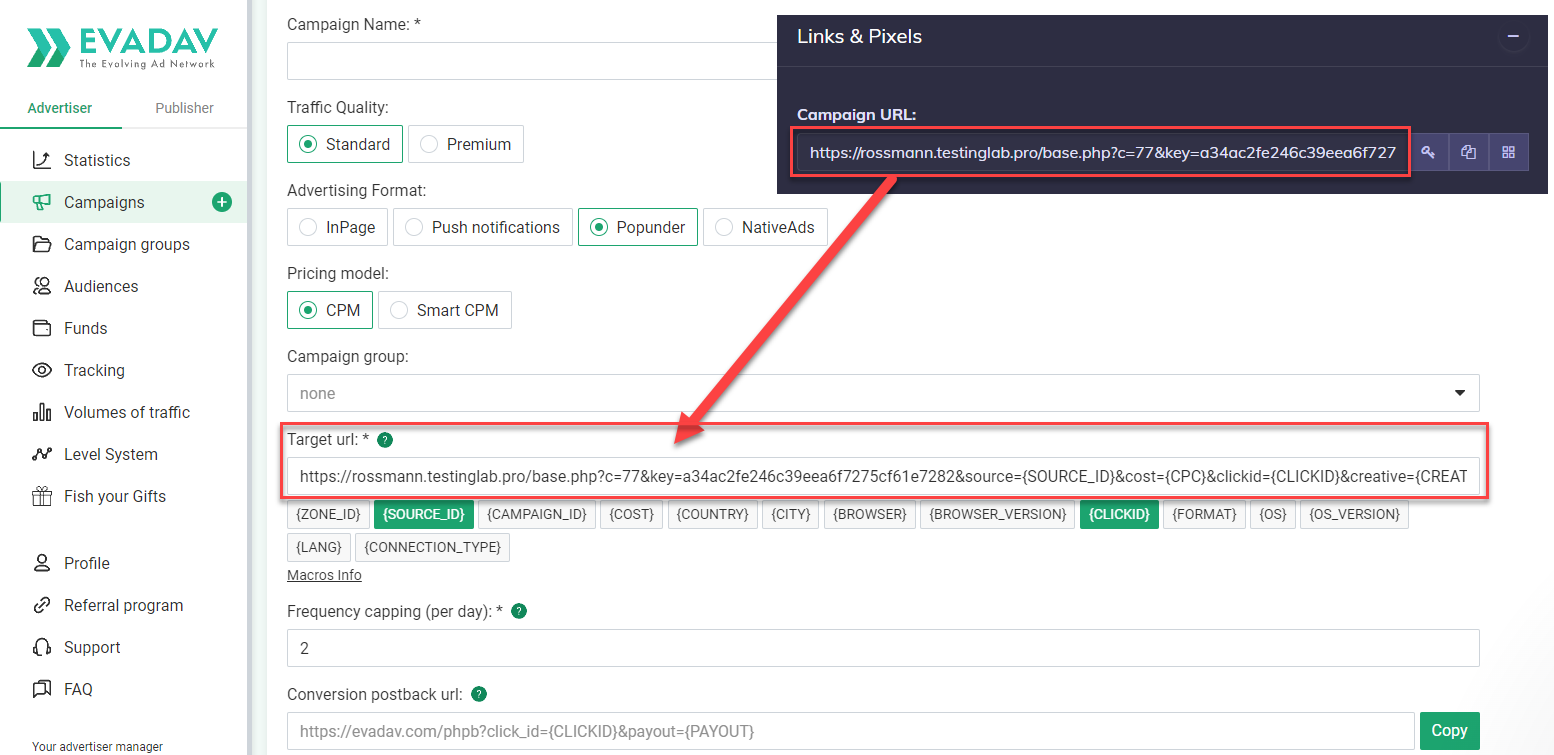Click the Frequency capping help icon

(x=519, y=611)
